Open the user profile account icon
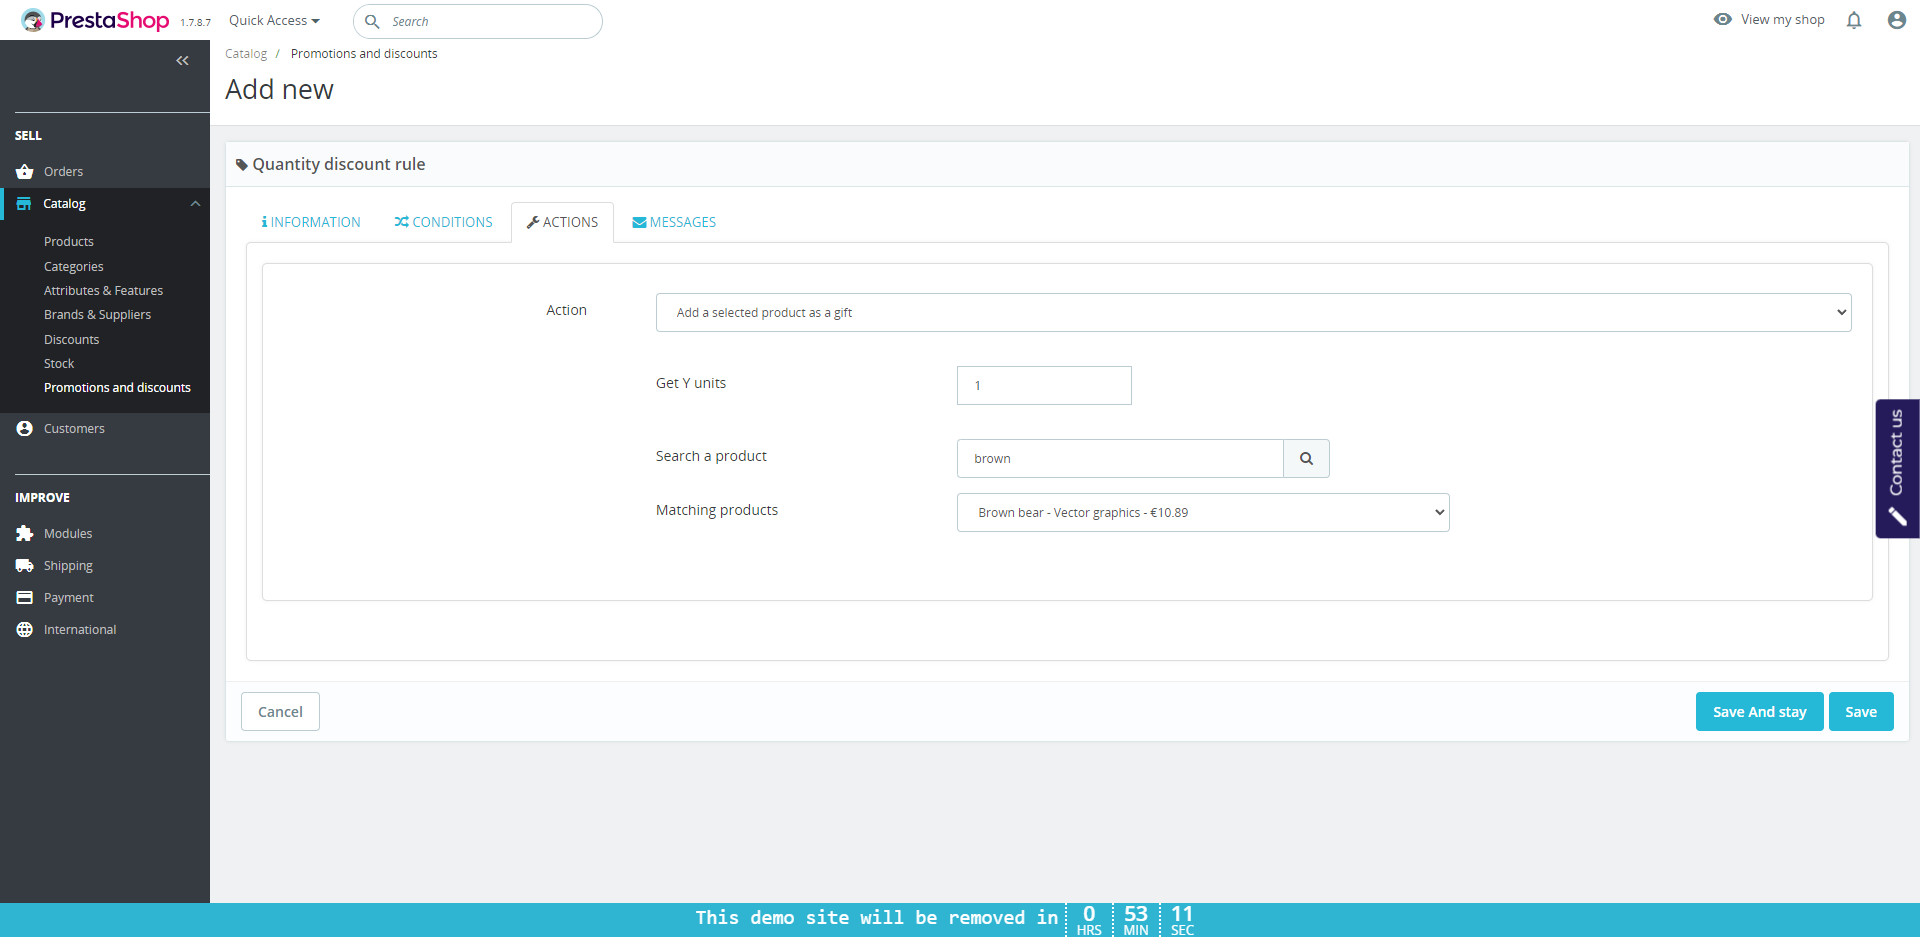Screen dimensions: 1920x937 [1896, 20]
